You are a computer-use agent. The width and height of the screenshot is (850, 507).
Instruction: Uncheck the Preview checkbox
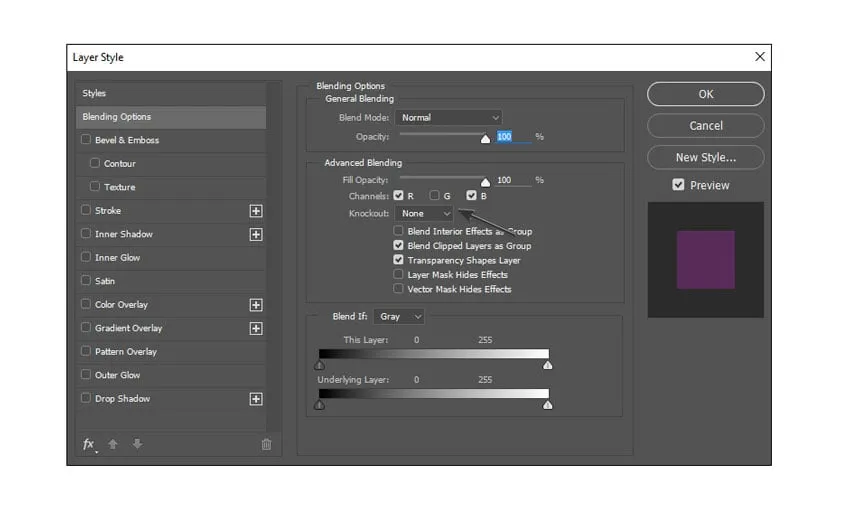click(x=678, y=185)
